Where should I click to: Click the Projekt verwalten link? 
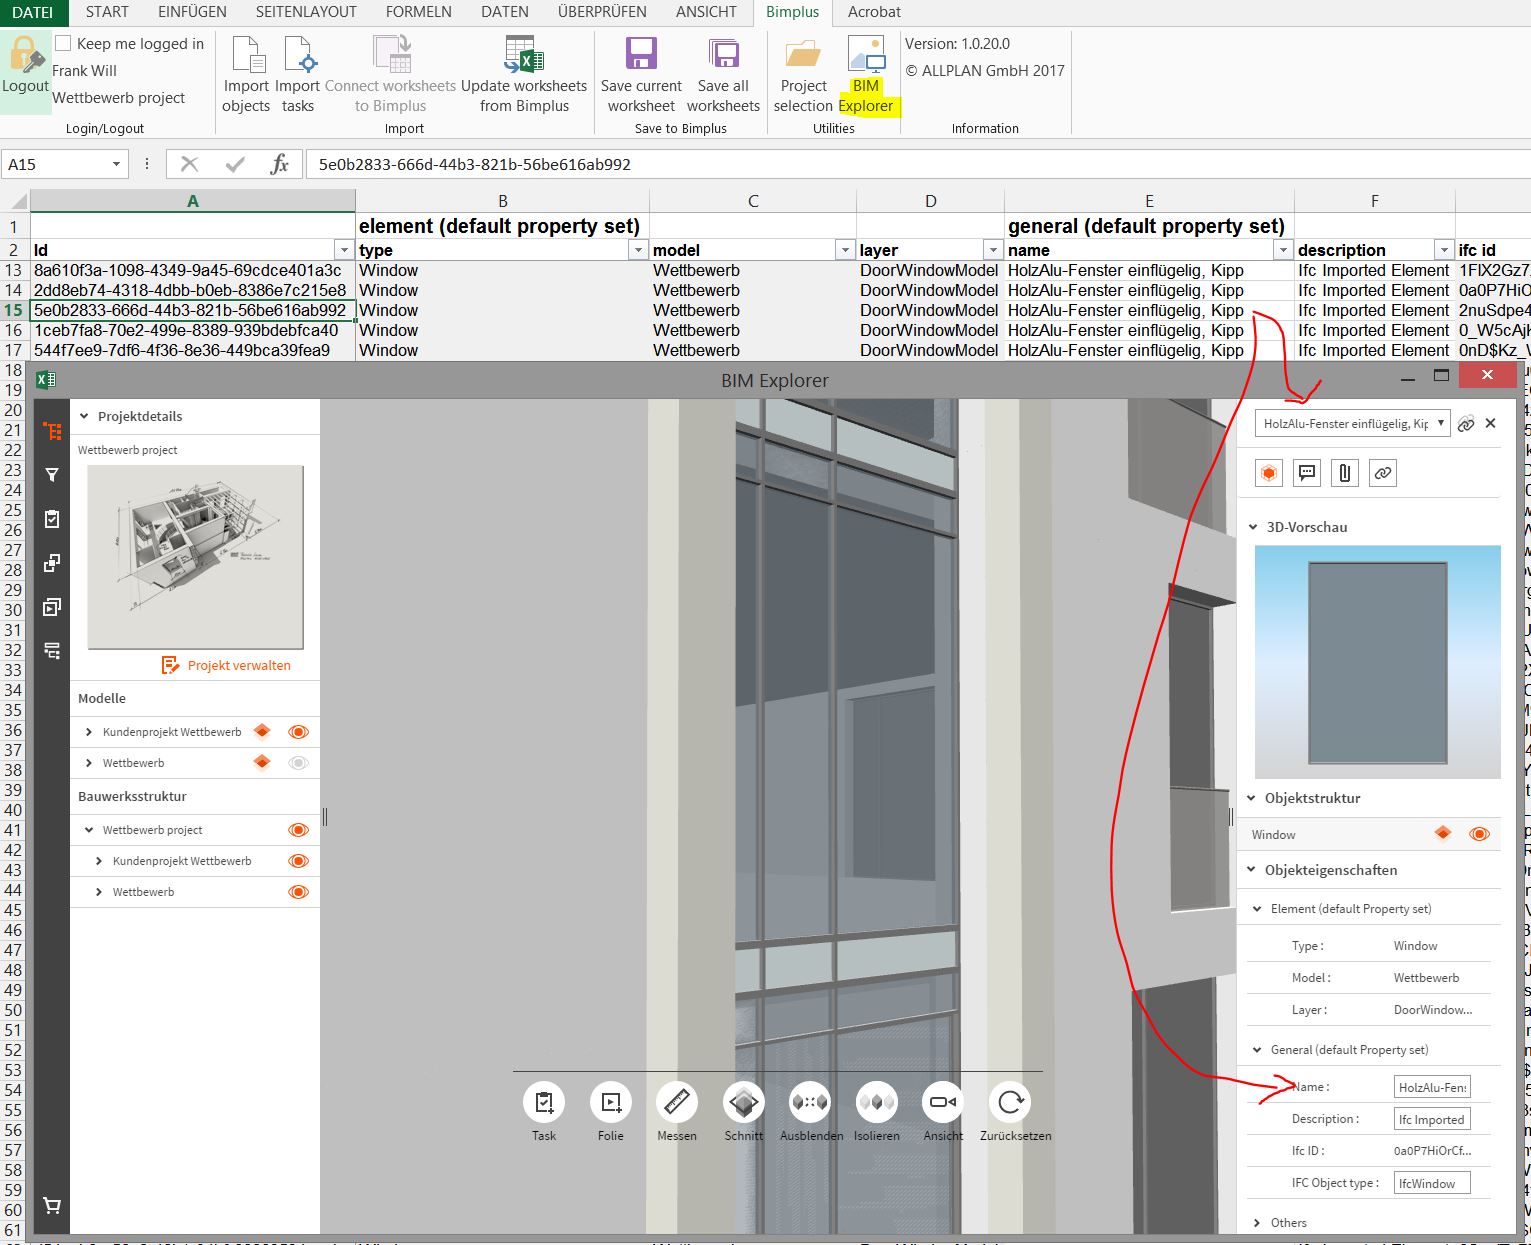[238, 665]
